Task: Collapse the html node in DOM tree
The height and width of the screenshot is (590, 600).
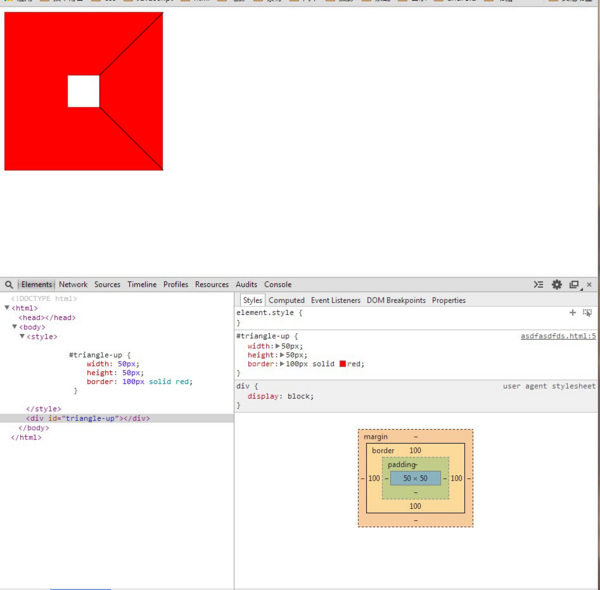Action: tap(8, 308)
